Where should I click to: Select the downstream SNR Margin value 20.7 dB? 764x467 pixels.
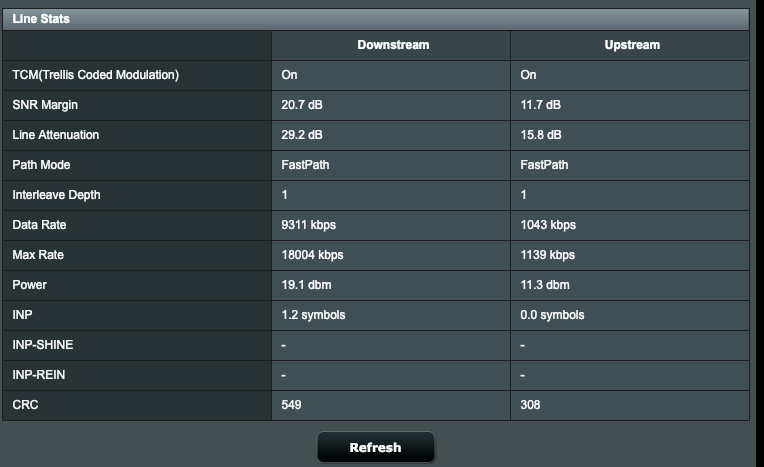302,105
